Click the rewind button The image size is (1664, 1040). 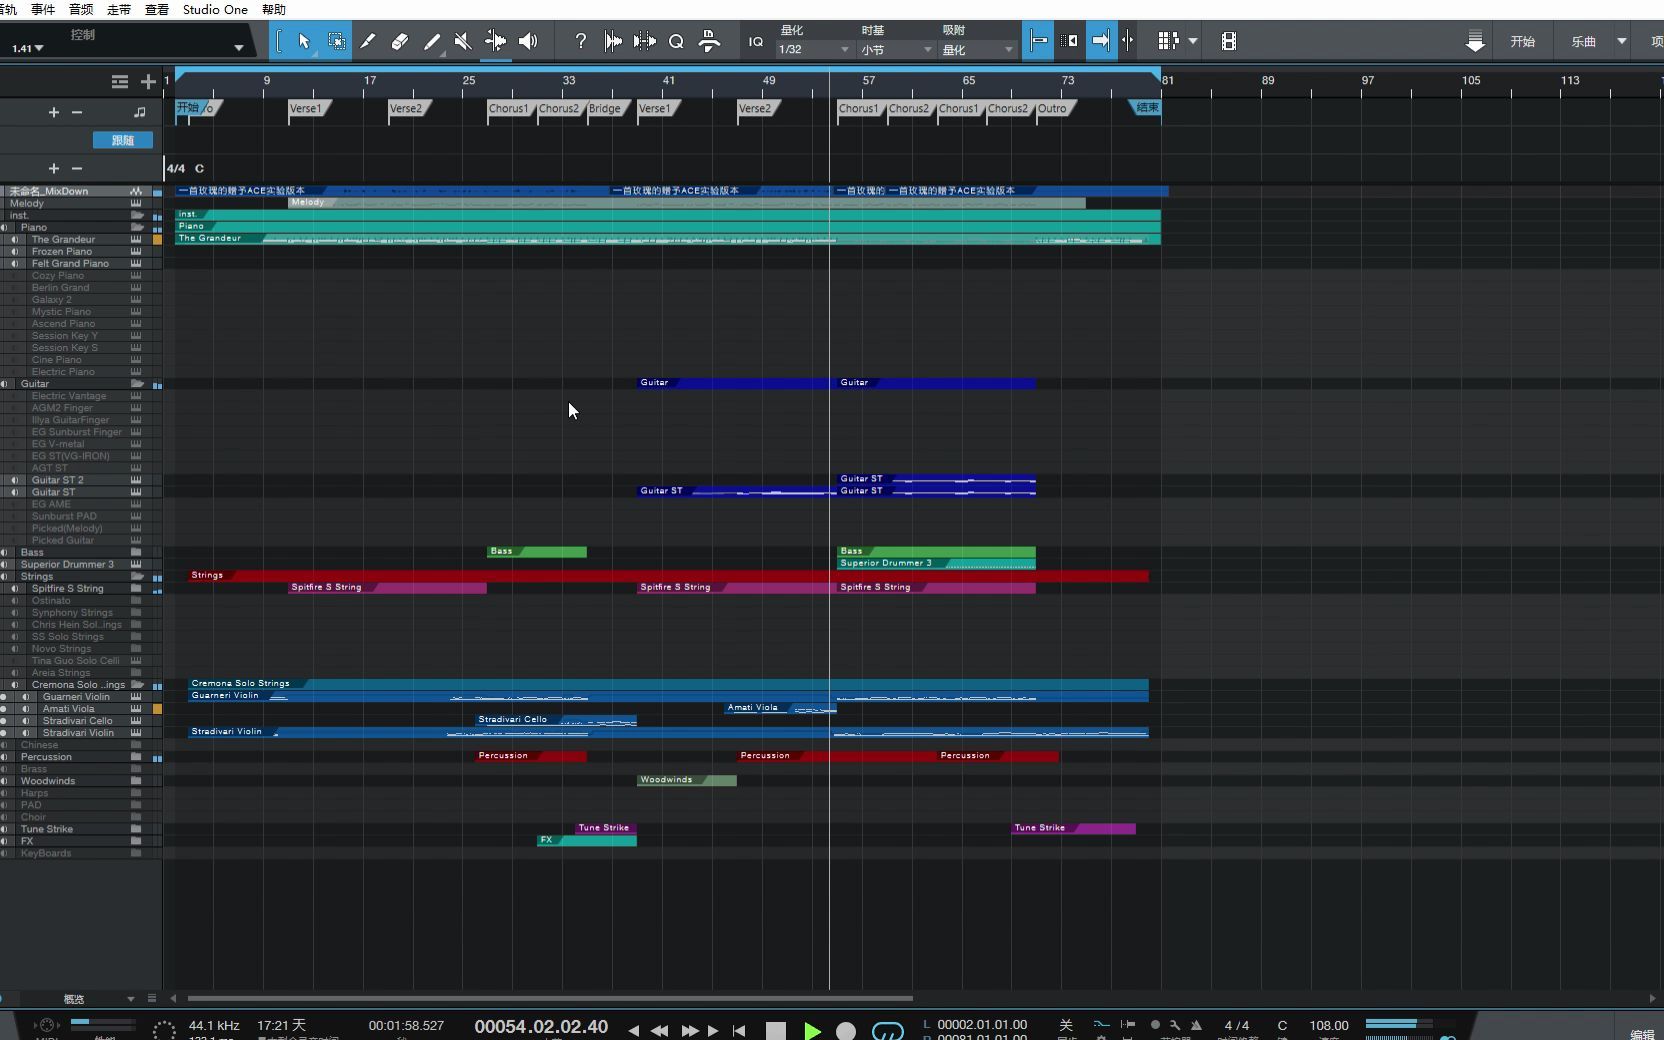[x=660, y=1030]
